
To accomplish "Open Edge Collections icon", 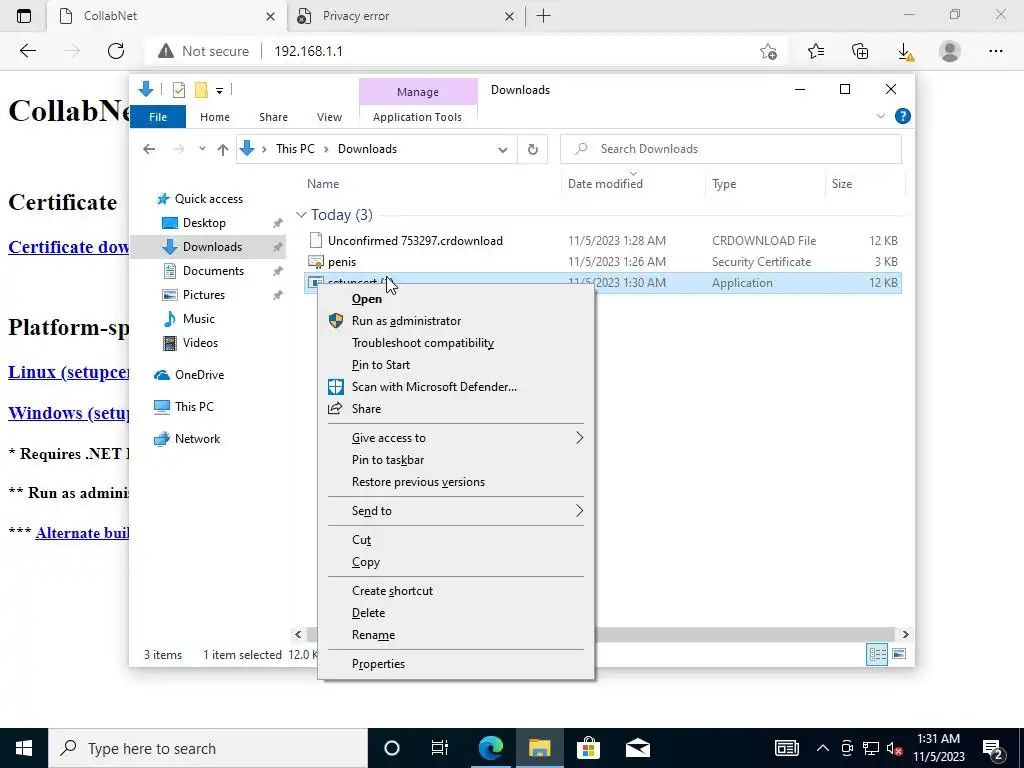I will pyautogui.click(x=860, y=51).
